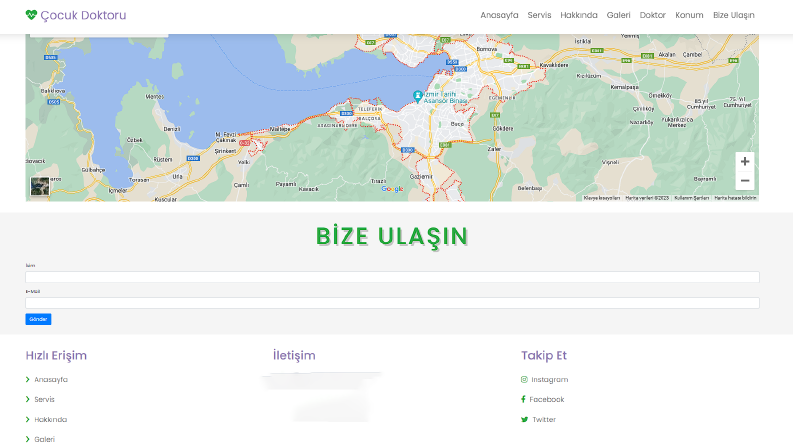Viewport: 793px width, 446px height.
Task: Switch map to satellite view thumbnail
Action: tap(40, 186)
